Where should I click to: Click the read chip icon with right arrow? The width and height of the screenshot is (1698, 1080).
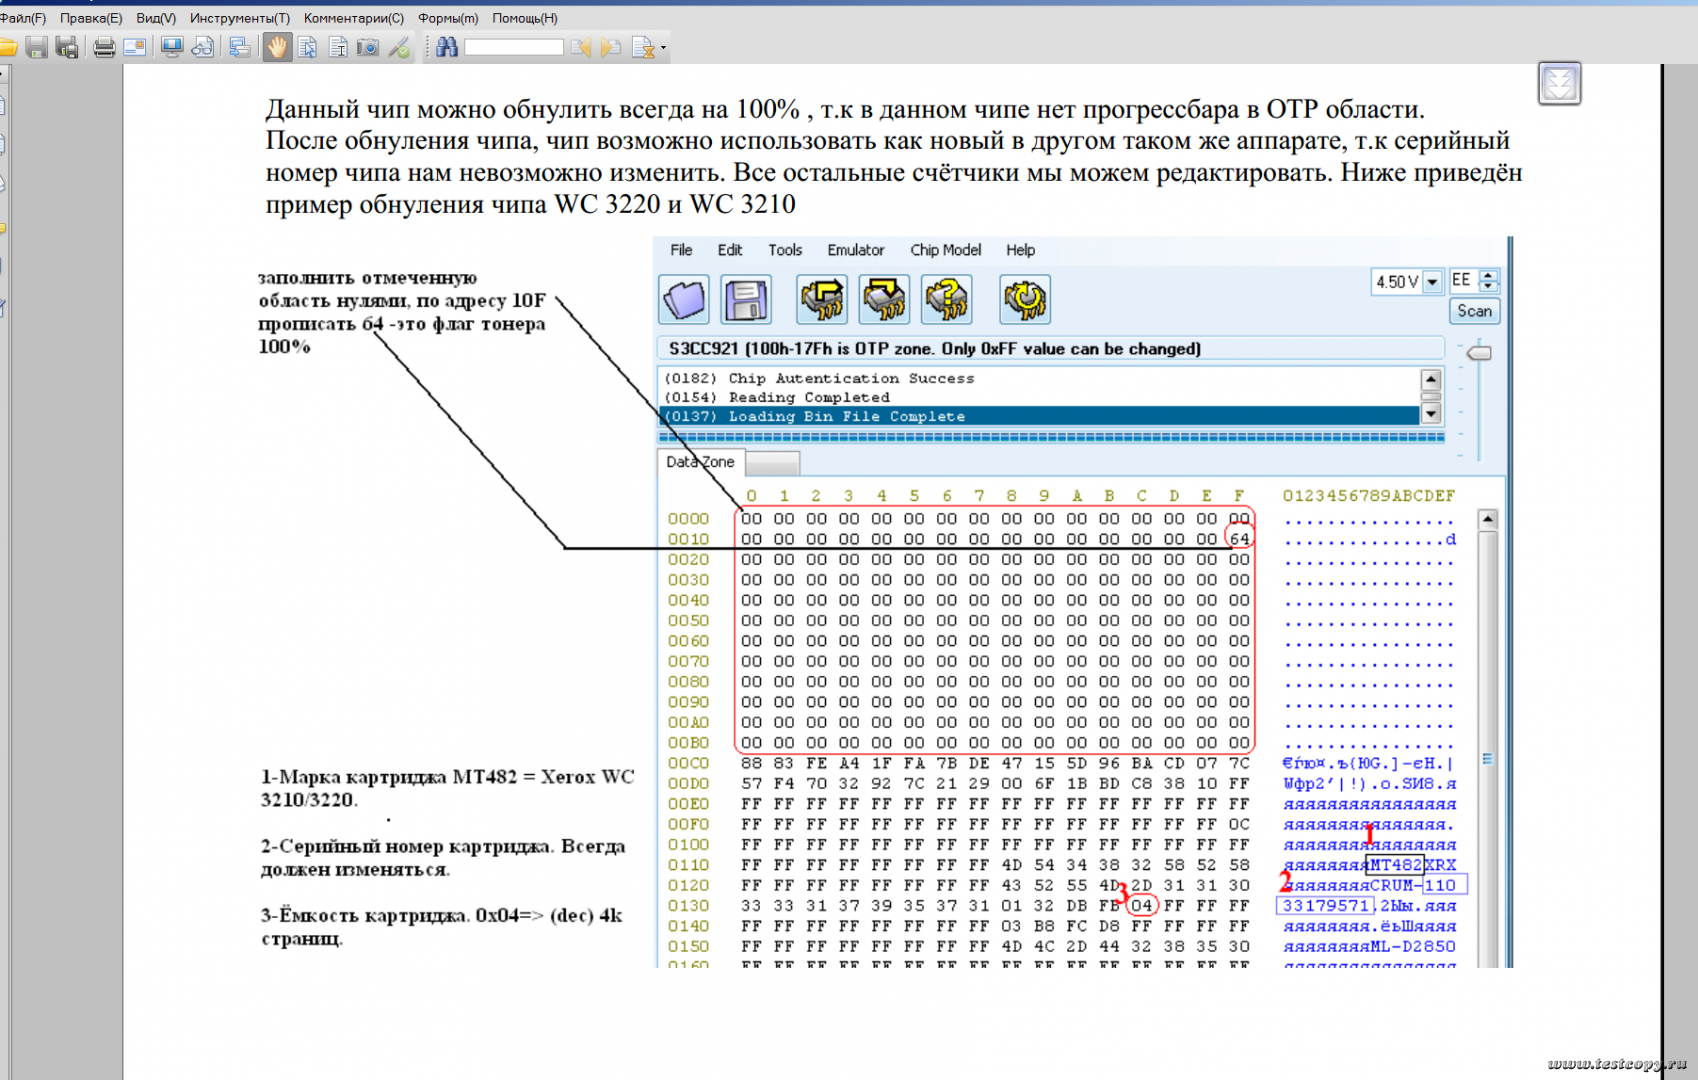822,299
